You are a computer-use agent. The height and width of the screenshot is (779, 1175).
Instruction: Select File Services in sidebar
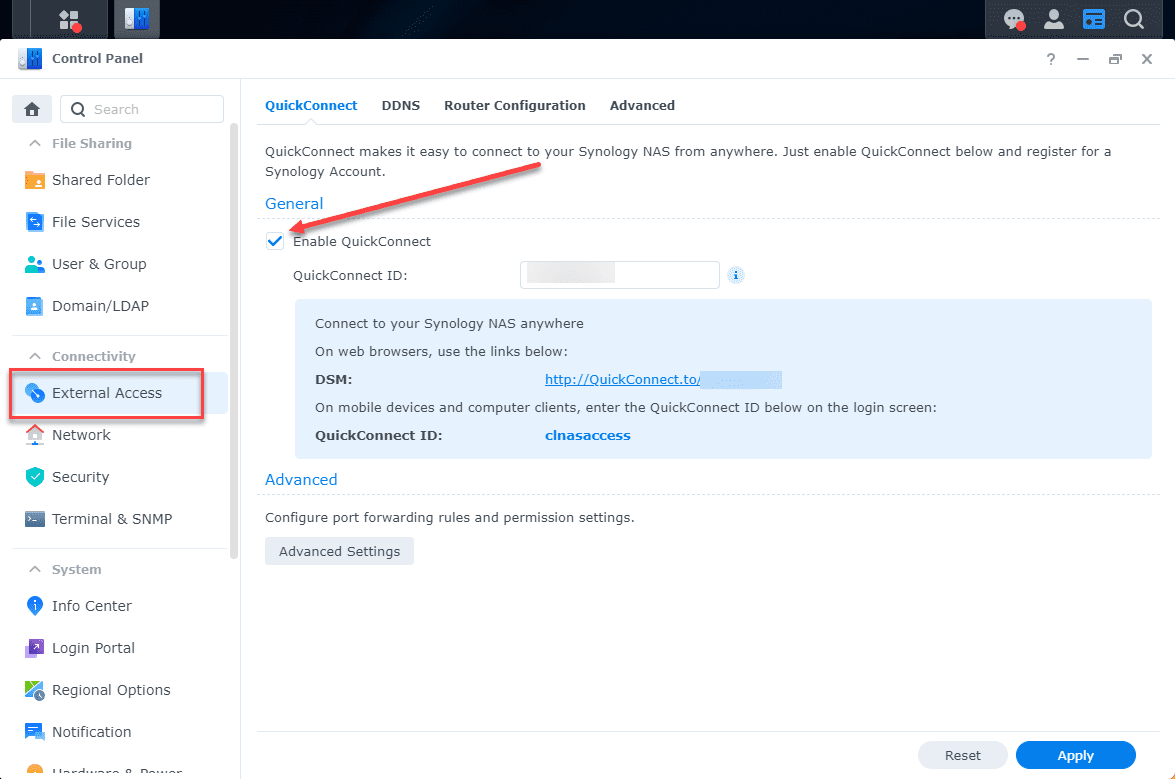[x=96, y=222]
